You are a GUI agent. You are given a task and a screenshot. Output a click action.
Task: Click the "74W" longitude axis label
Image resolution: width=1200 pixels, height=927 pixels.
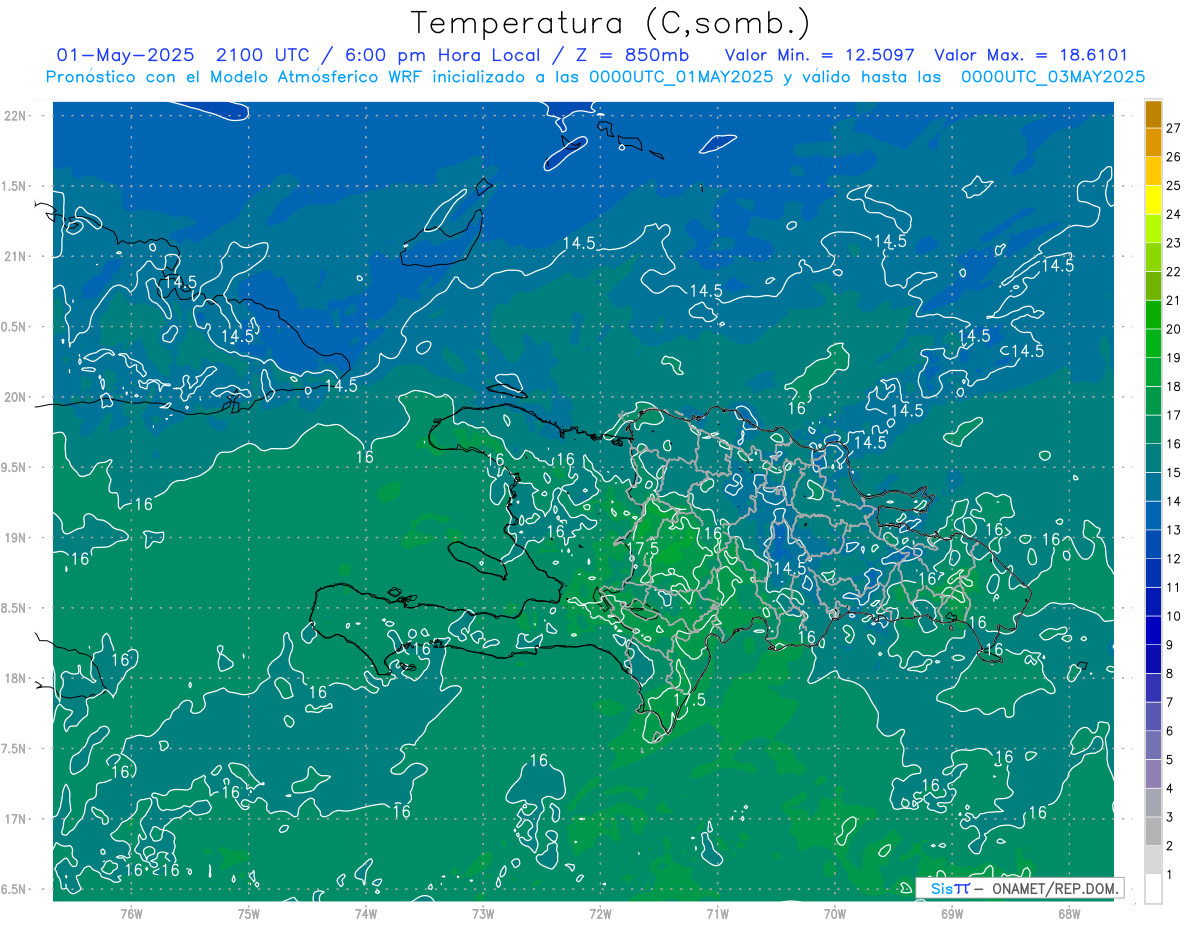(366, 913)
